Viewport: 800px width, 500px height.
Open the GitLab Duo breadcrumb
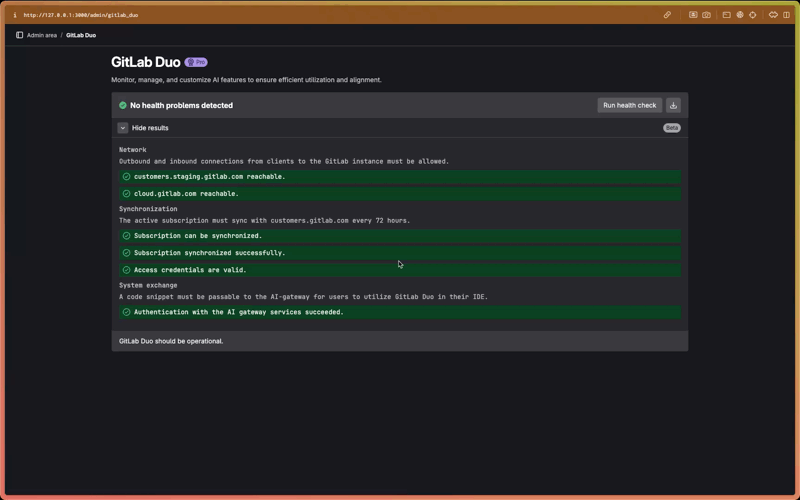[x=81, y=35]
